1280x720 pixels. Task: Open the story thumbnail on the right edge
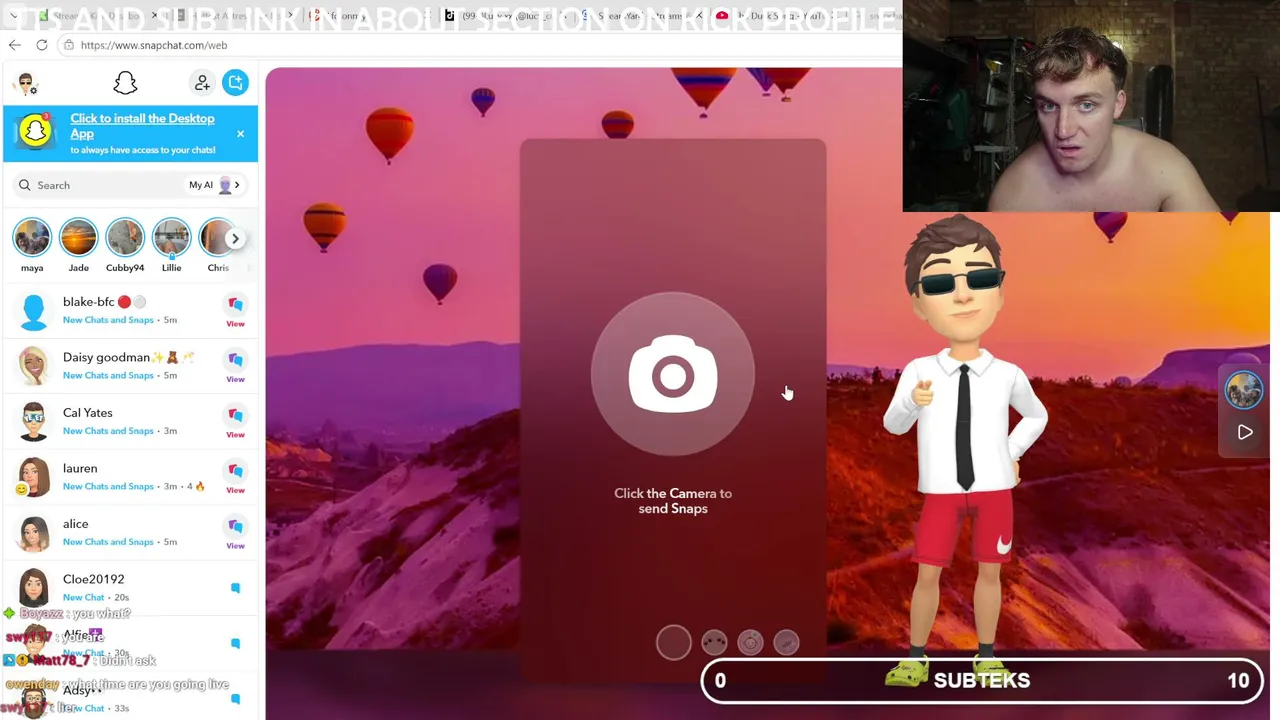(1244, 390)
